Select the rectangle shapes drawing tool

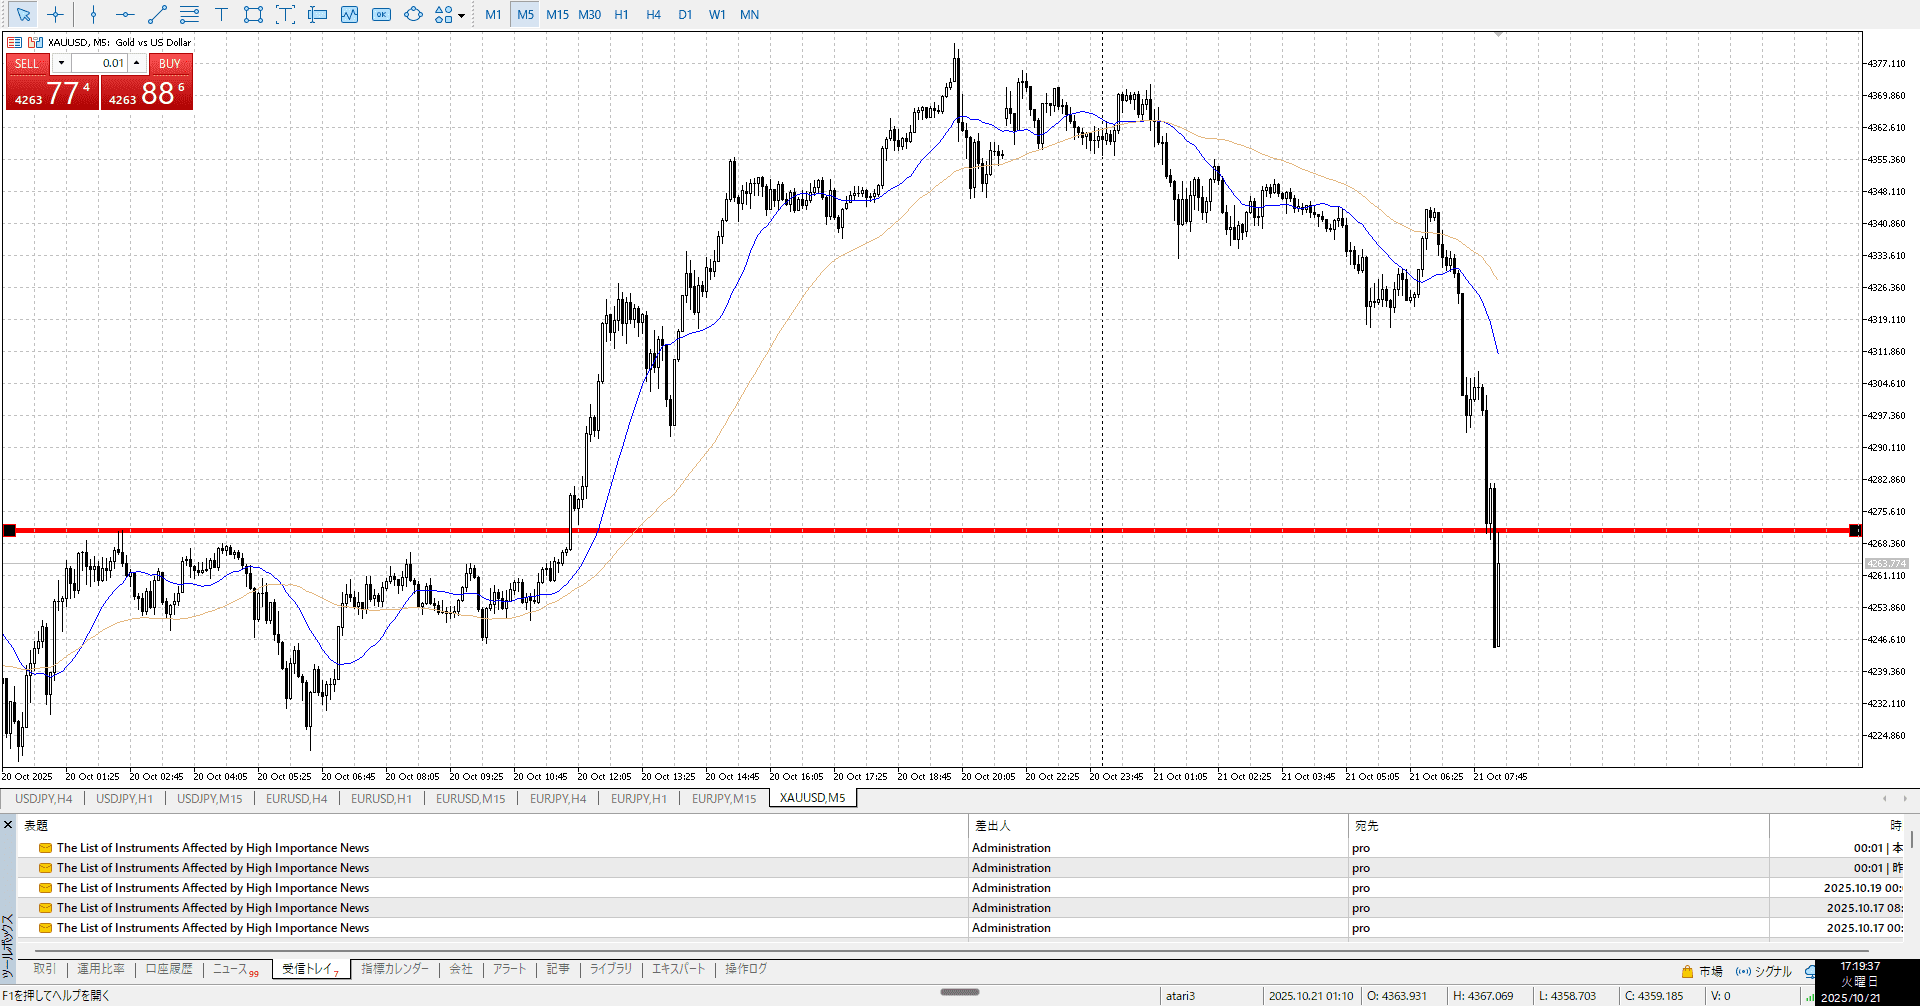click(253, 15)
